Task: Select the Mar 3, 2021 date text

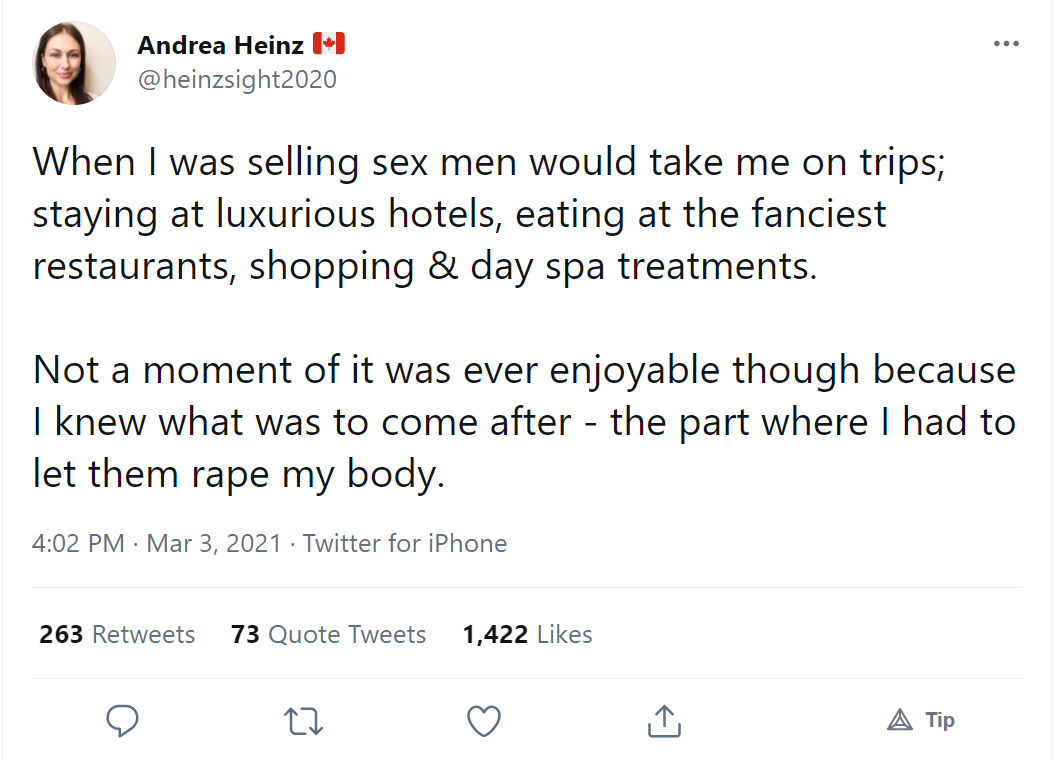Action: coord(214,543)
